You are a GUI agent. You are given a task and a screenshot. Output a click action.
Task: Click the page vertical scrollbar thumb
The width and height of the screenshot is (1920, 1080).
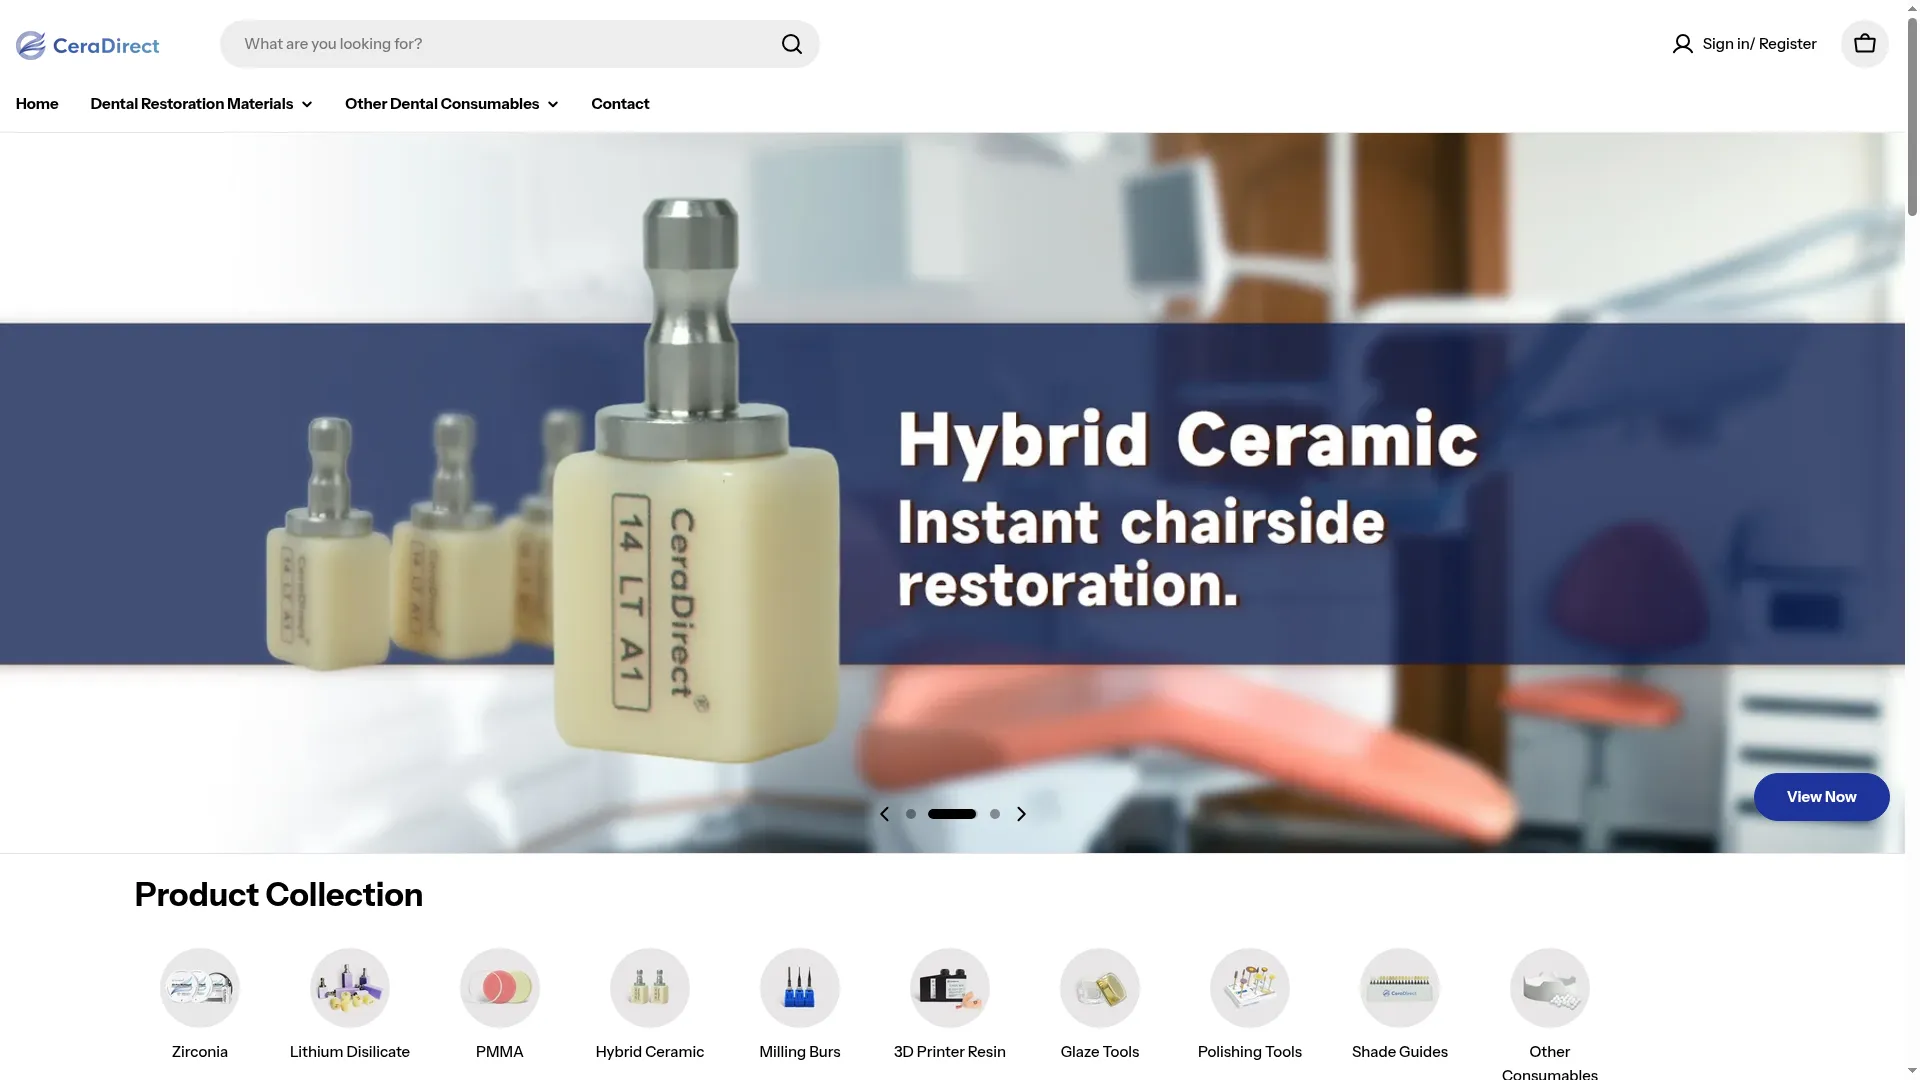1912,115
